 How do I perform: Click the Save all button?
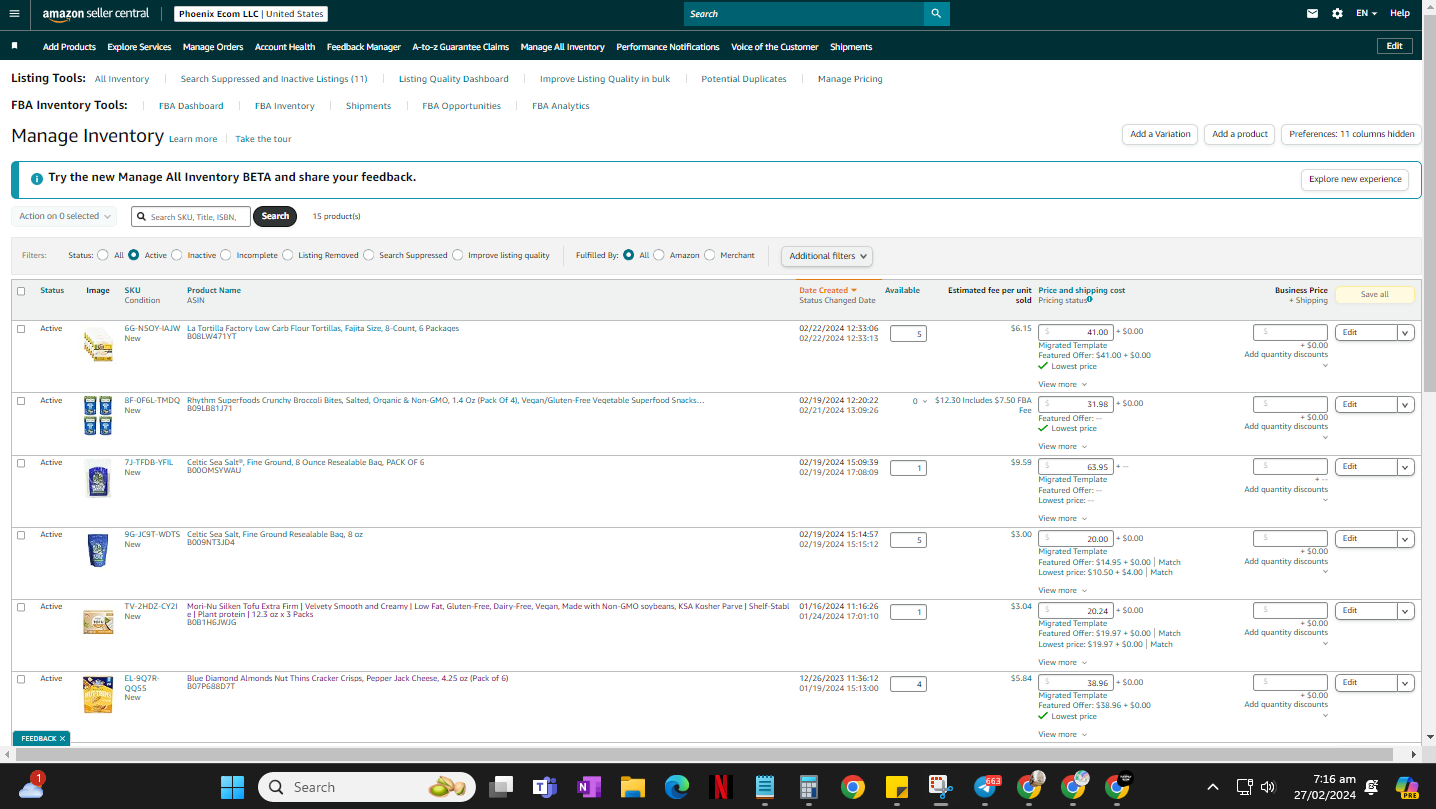pos(1375,295)
